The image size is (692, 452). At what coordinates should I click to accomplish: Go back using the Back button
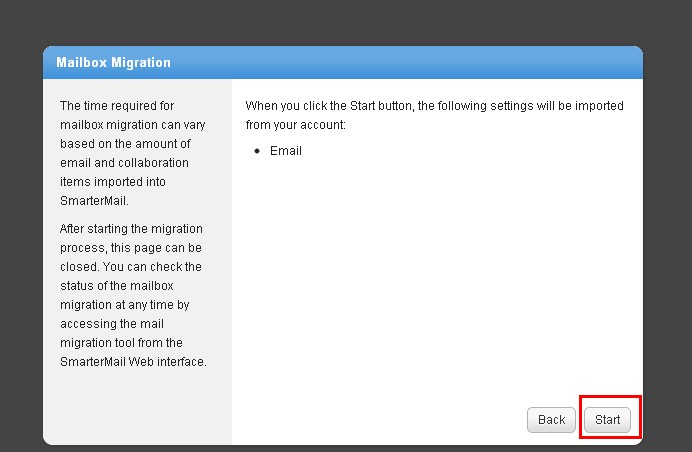551,420
